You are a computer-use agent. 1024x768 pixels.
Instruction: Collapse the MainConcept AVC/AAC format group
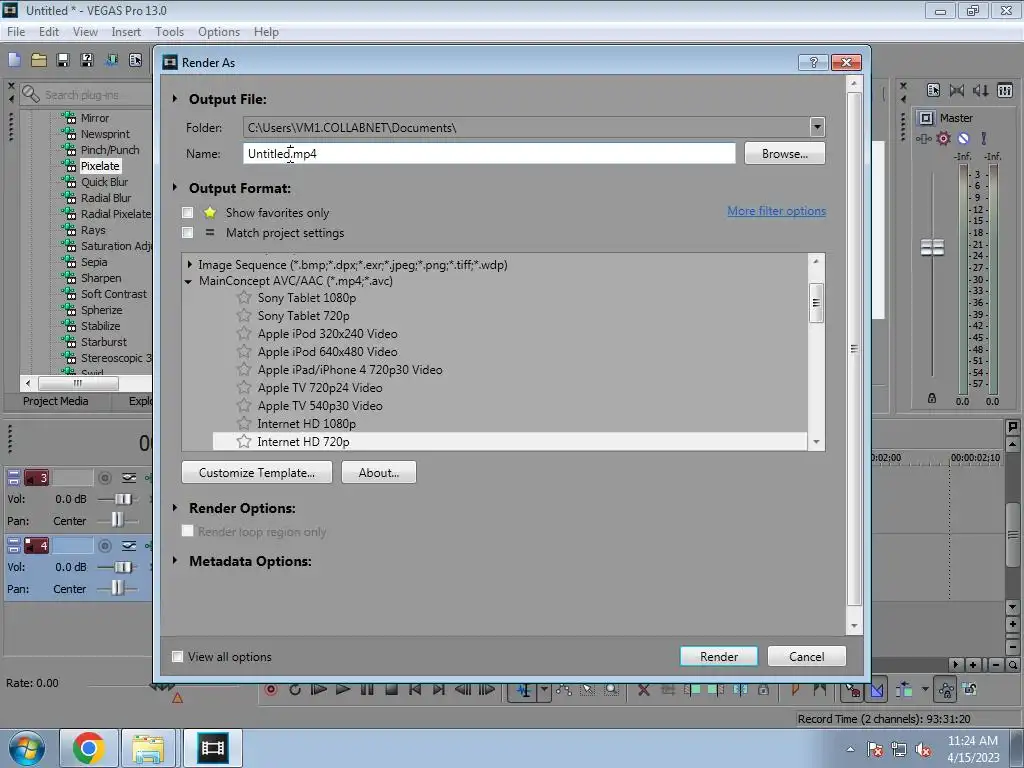point(189,281)
